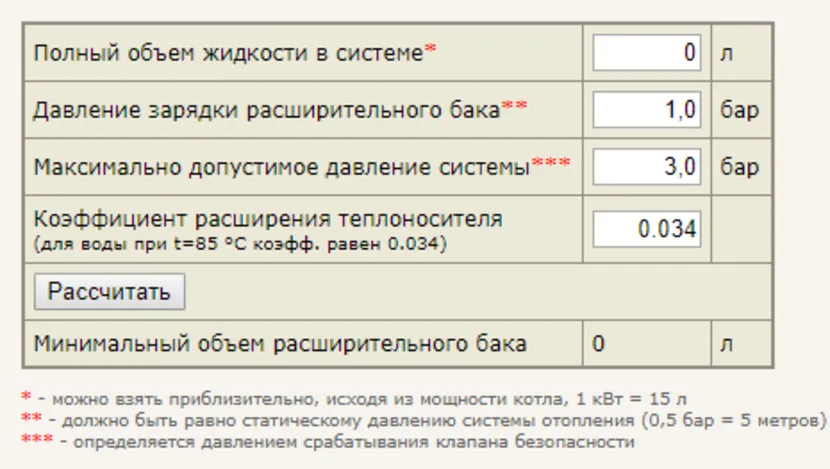This screenshot has height=469, width=830.
Task: Click the water at t=85 °C hint text
Action: [240, 243]
